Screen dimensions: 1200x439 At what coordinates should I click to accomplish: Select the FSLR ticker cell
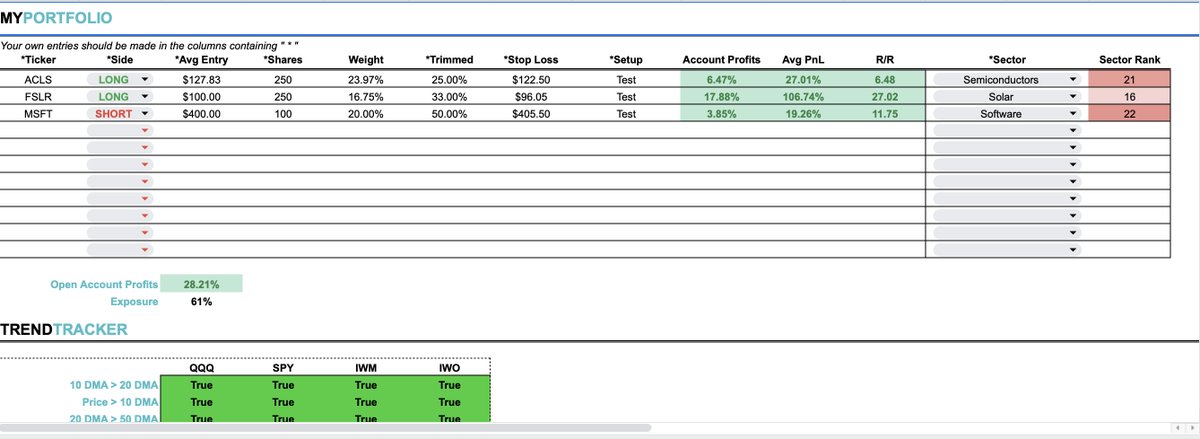tap(37, 97)
